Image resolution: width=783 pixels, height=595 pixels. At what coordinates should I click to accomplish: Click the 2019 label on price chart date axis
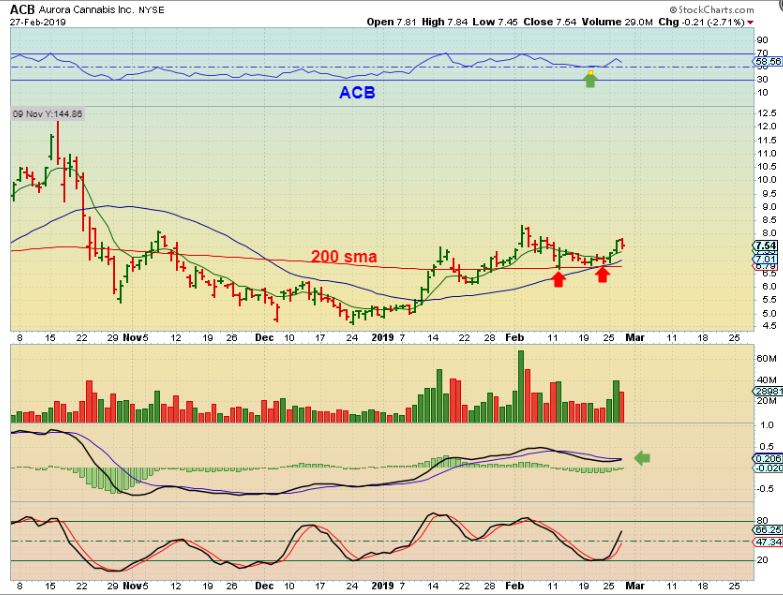coord(383,338)
